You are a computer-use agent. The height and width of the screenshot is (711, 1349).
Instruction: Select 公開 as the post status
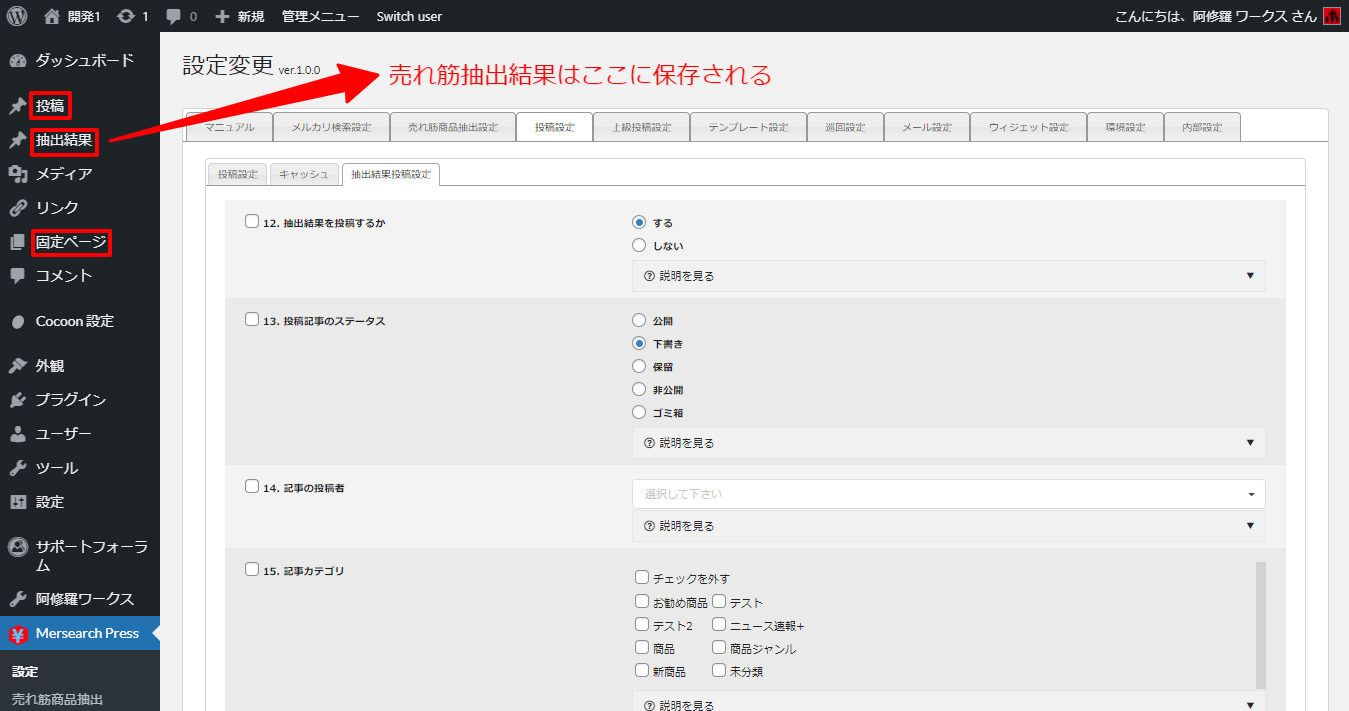(x=639, y=321)
